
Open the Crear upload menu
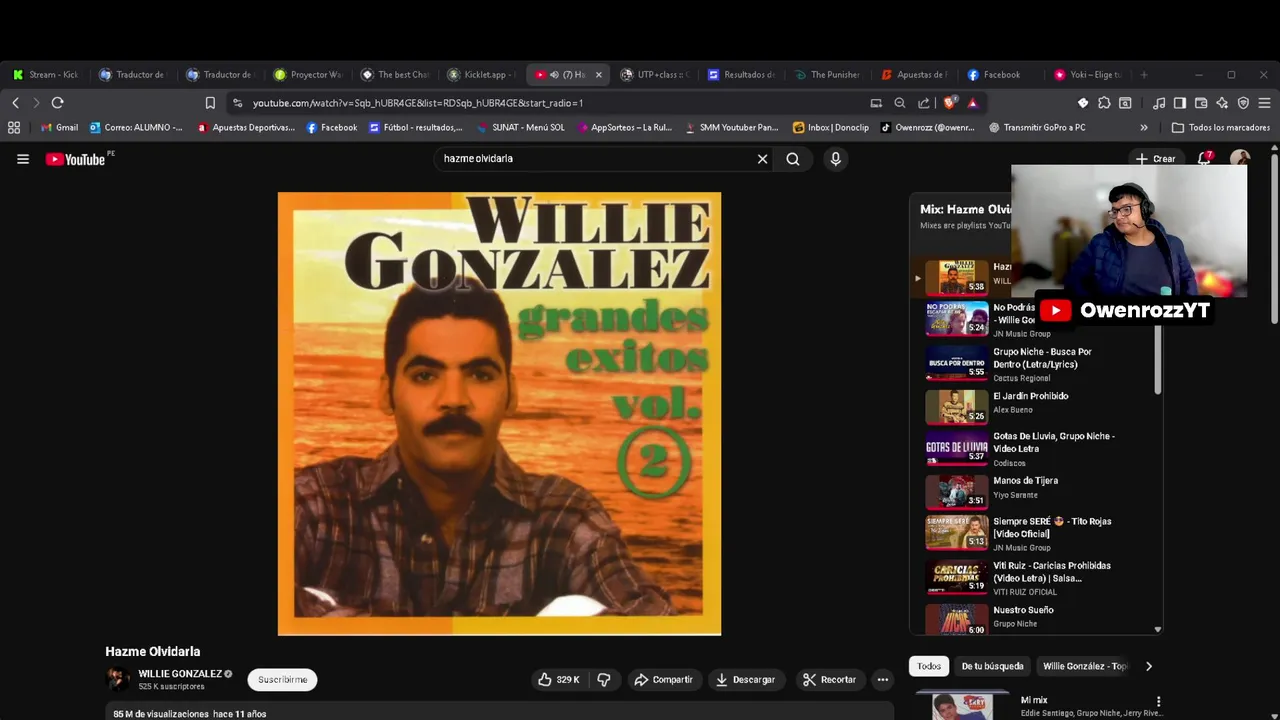[x=1155, y=159]
